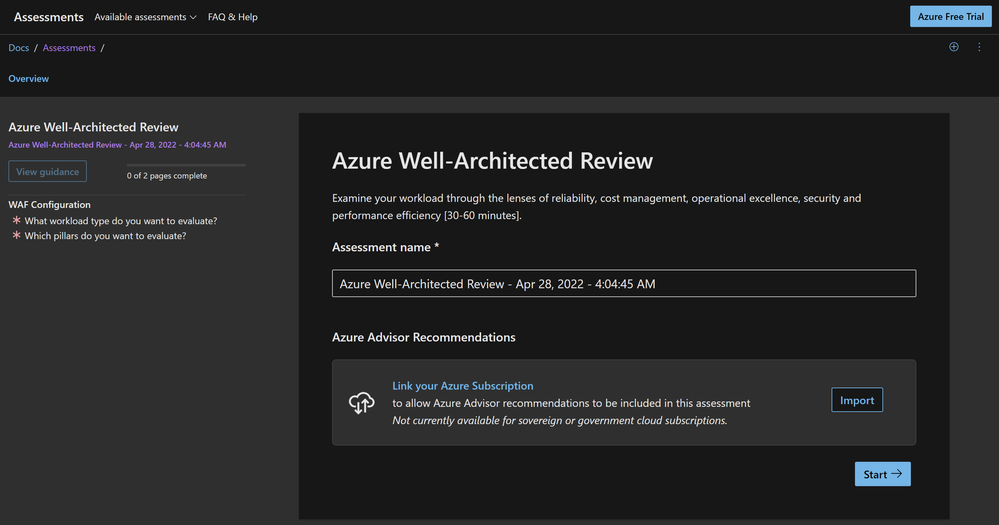This screenshot has height=525, width=999.
Task: Click the sovereign cloud availability note
Action: point(559,421)
